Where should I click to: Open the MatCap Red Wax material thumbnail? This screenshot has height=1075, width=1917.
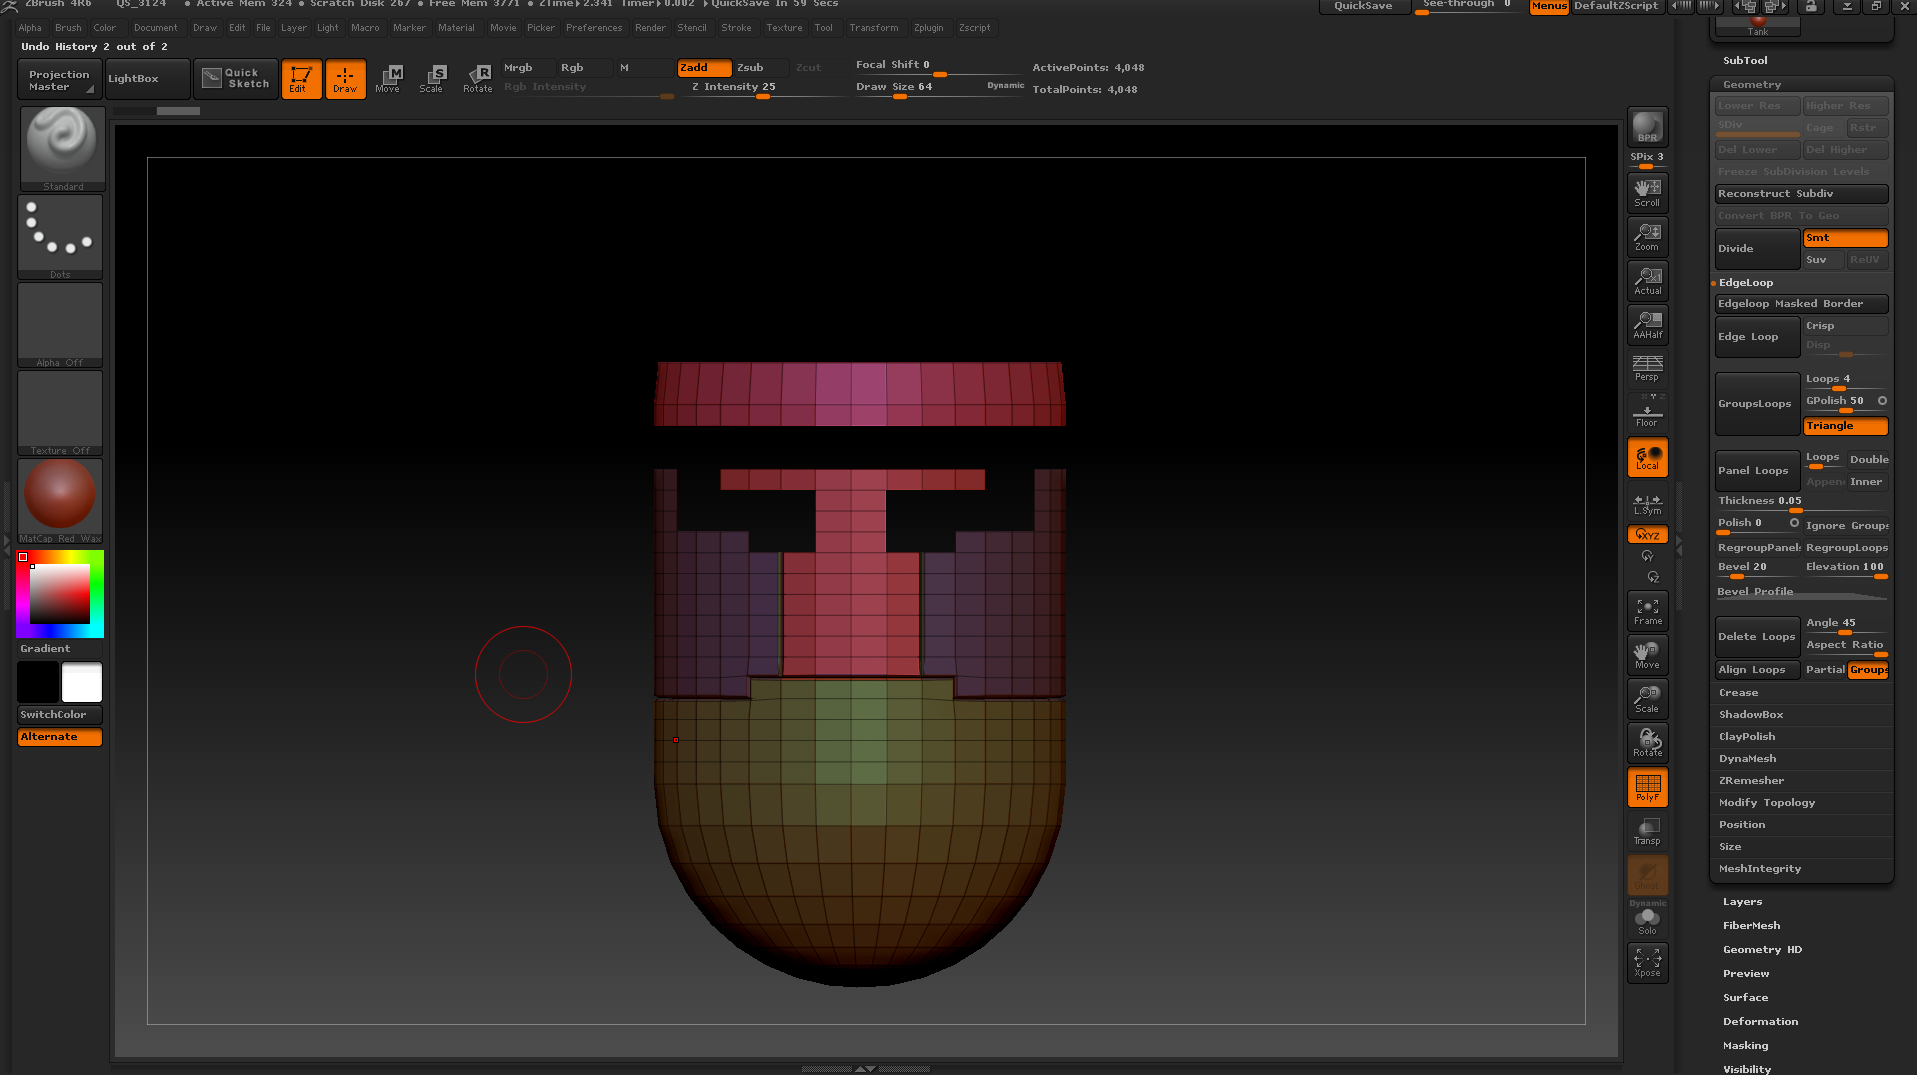click(60, 500)
